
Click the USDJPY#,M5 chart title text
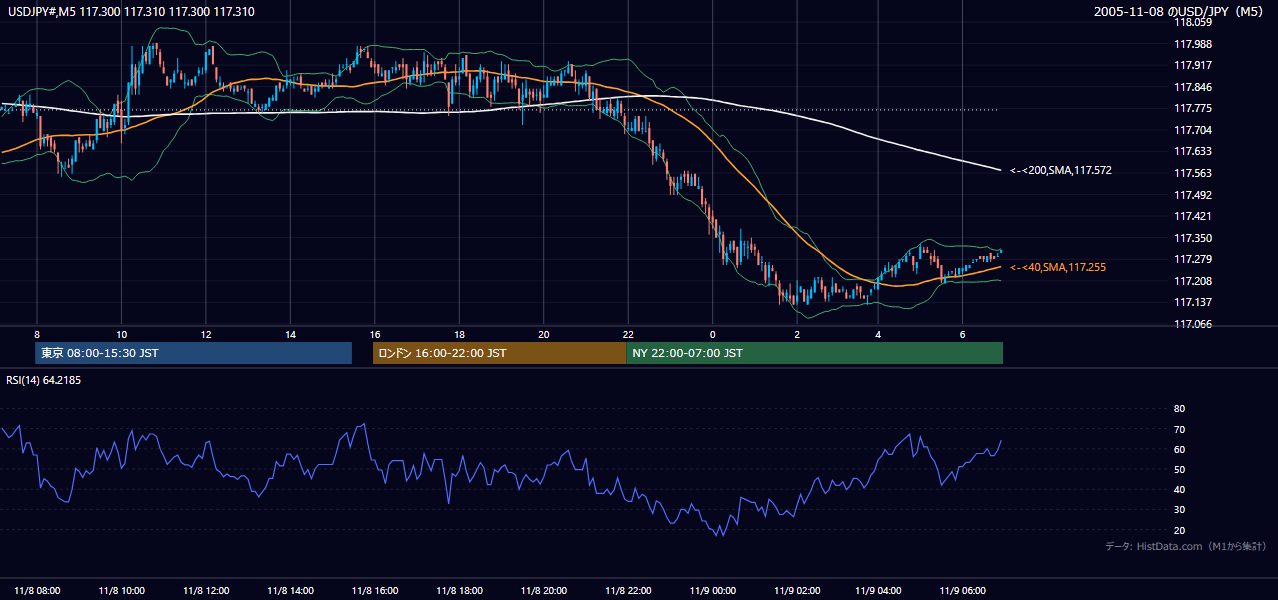pyautogui.click(x=131, y=12)
